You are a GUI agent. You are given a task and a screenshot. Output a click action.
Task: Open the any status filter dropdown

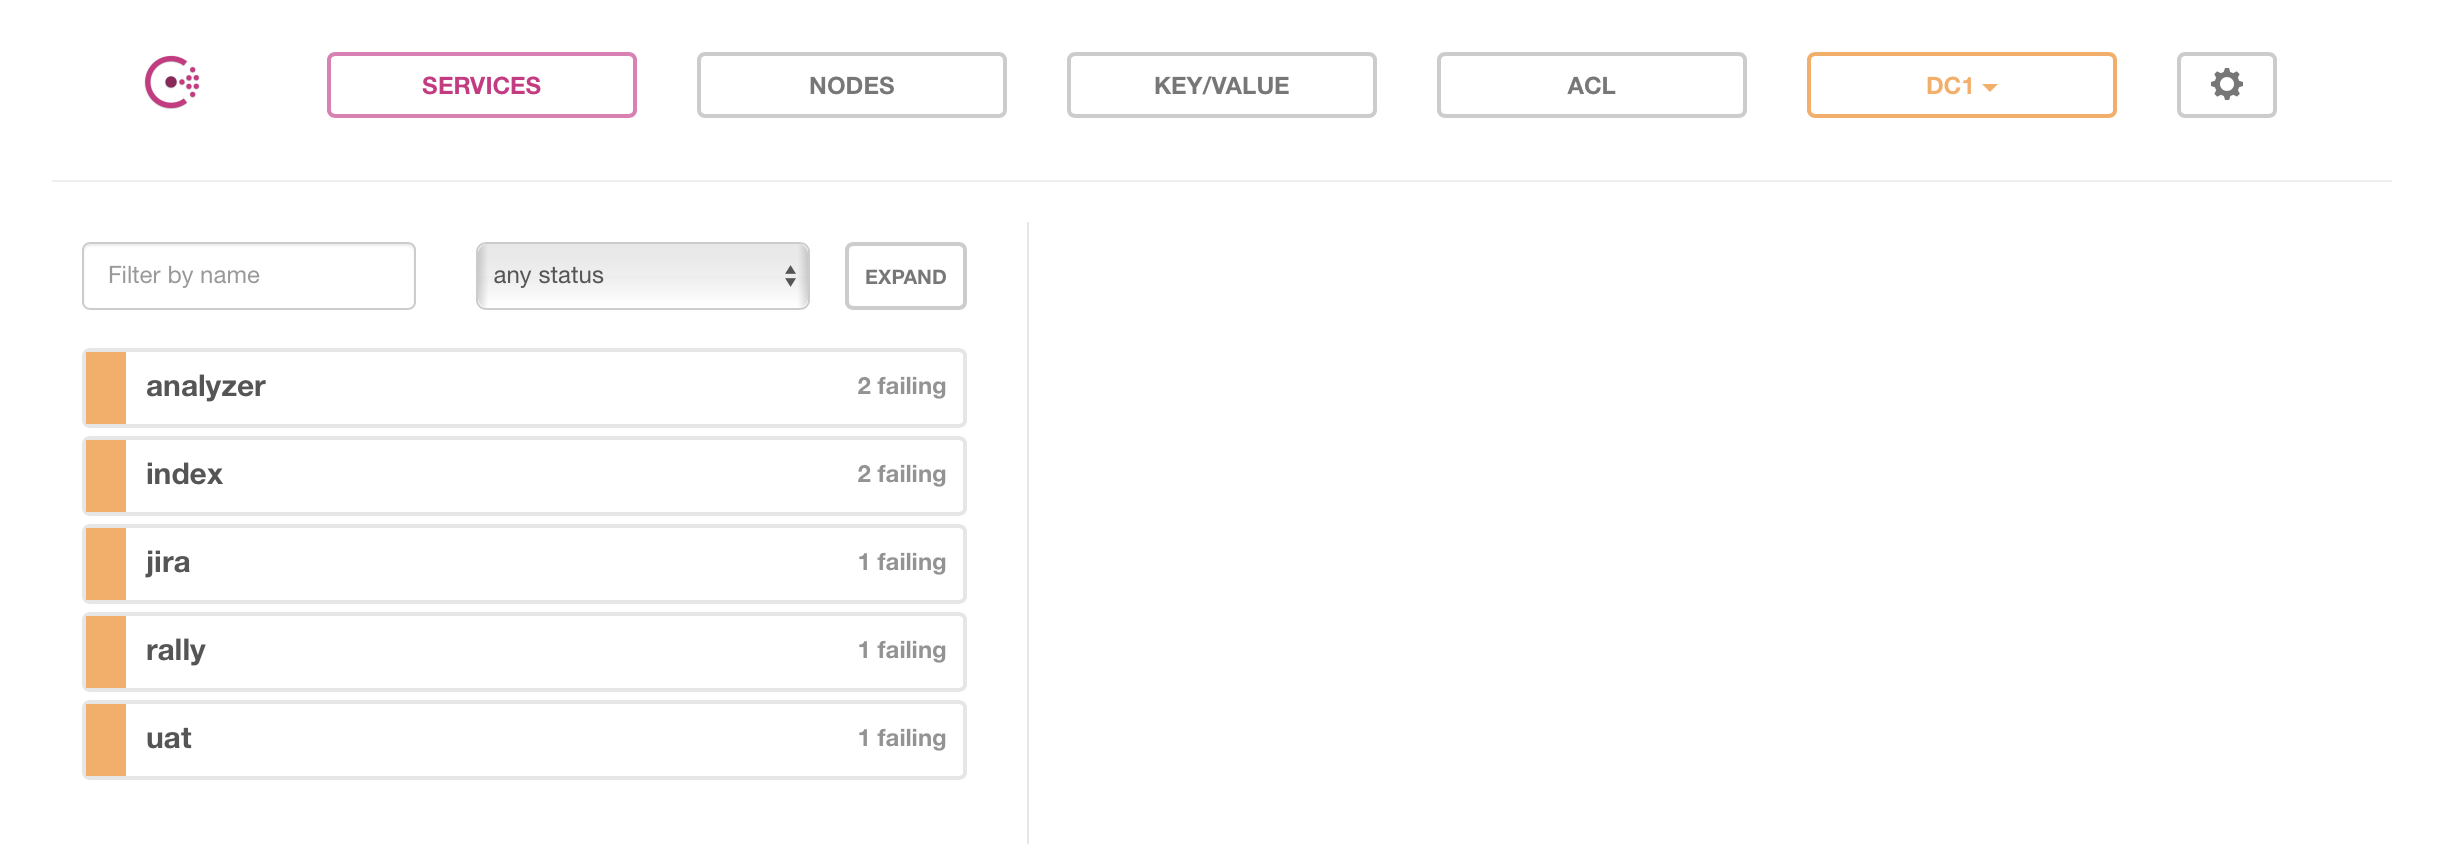643,275
